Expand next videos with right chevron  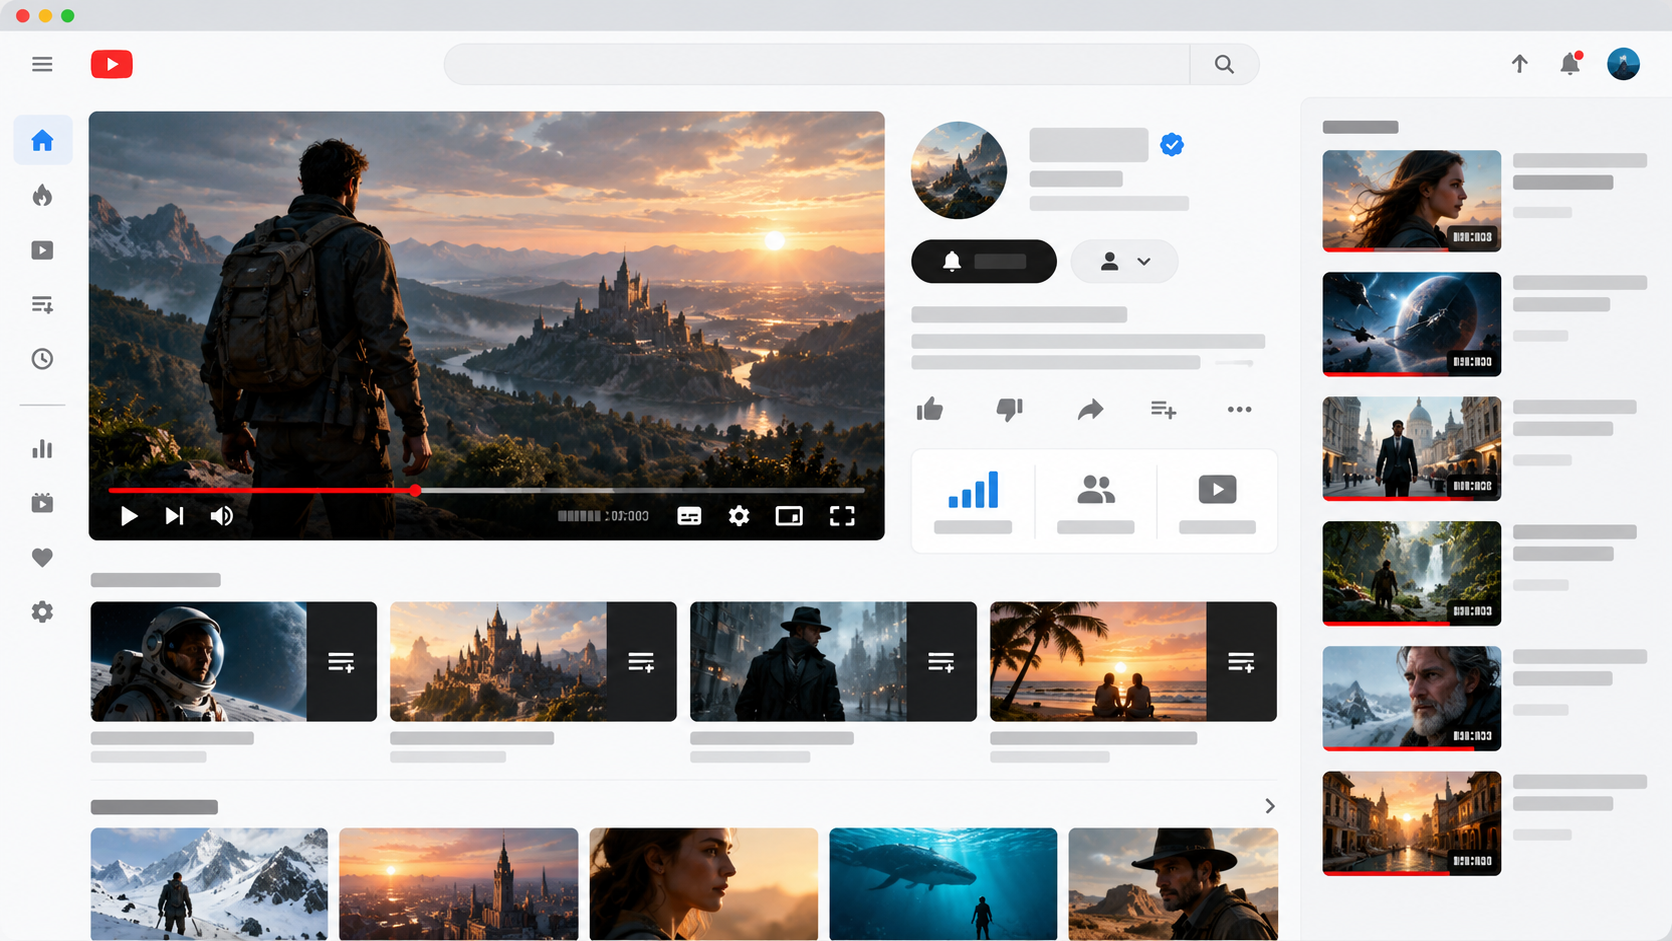[1269, 806]
